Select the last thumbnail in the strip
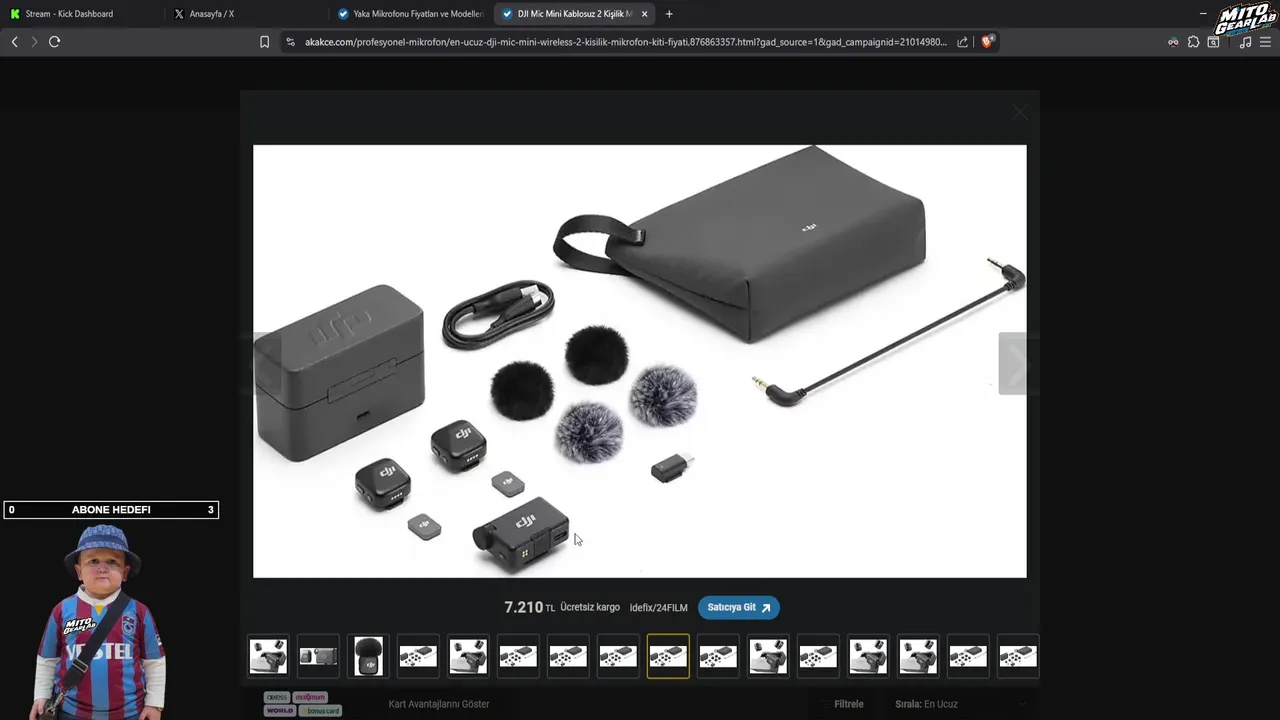The image size is (1280, 720). 1018,656
